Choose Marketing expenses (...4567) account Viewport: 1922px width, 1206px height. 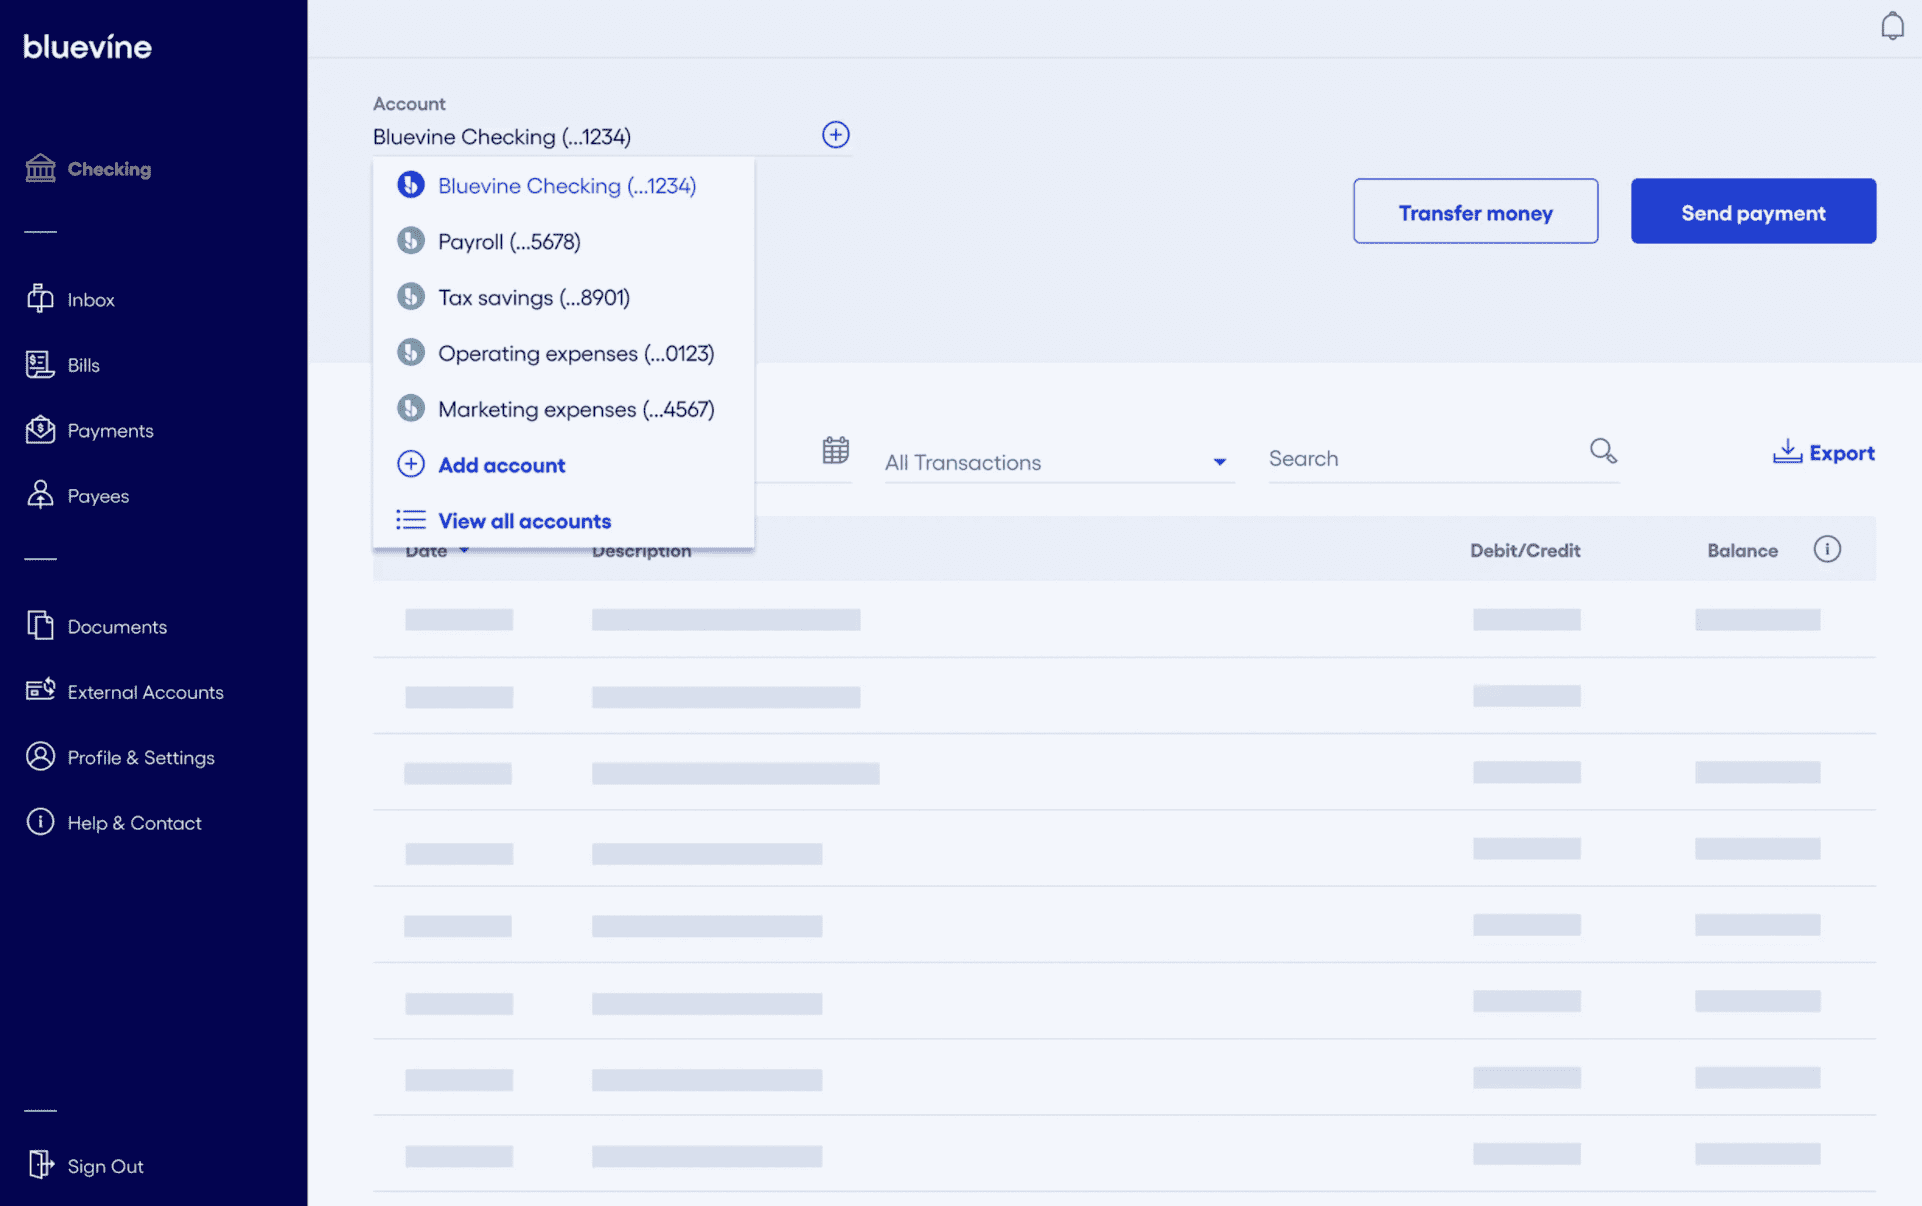tap(575, 410)
